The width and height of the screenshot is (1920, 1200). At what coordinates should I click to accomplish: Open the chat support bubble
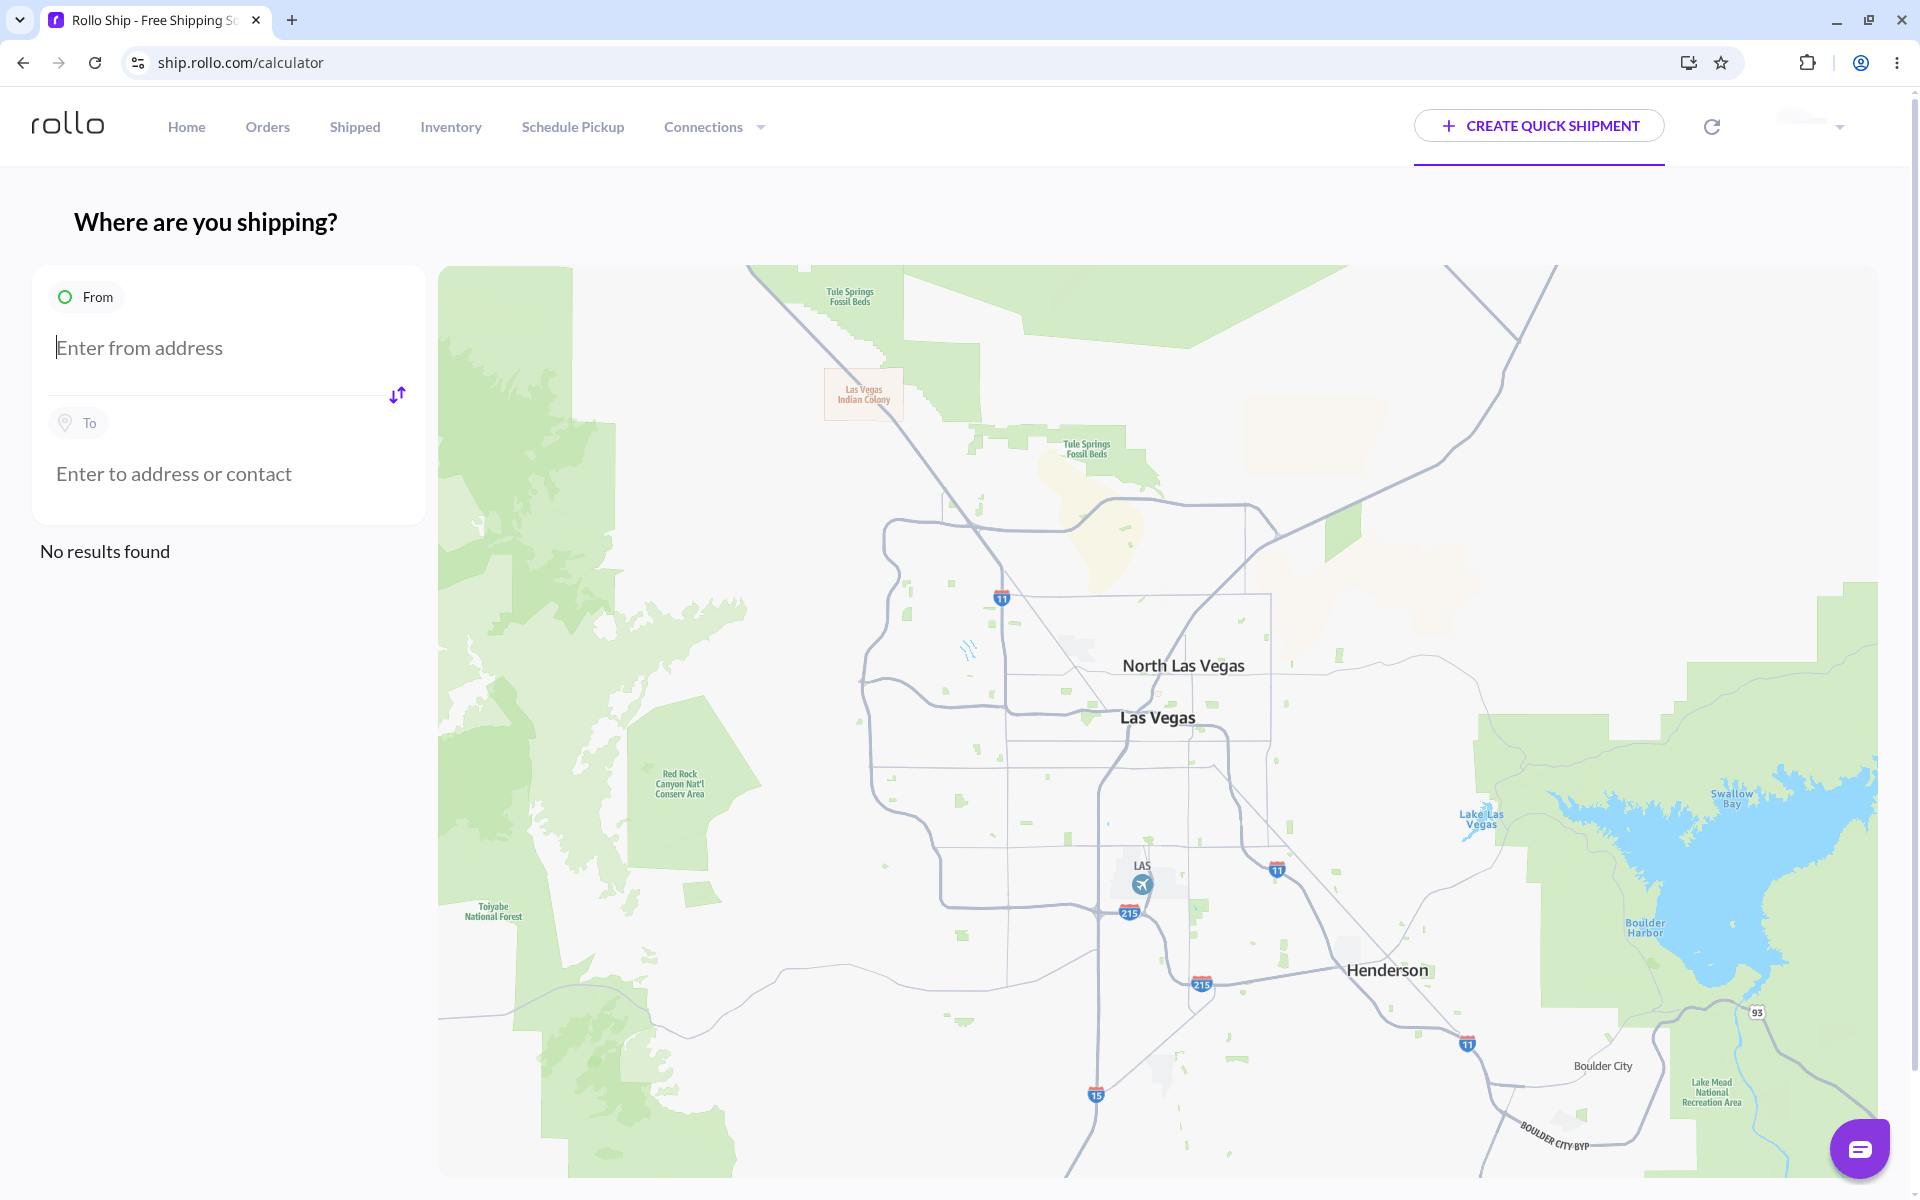click(x=1859, y=1149)
